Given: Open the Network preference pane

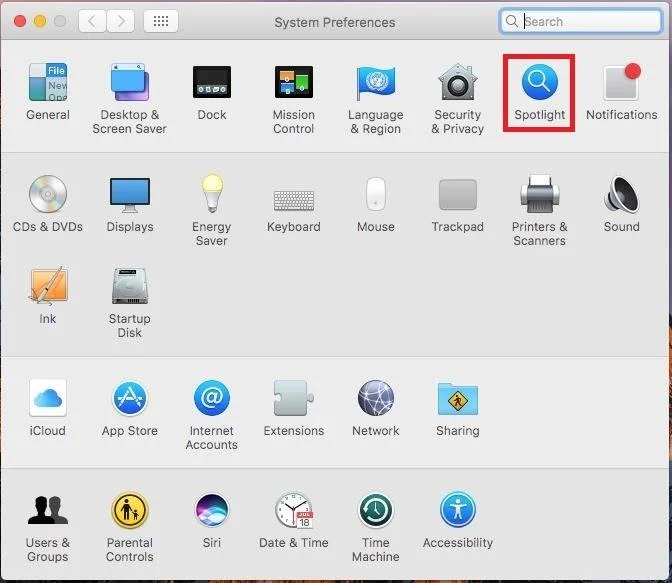Looking at the screenshot, I should [375, 399].
